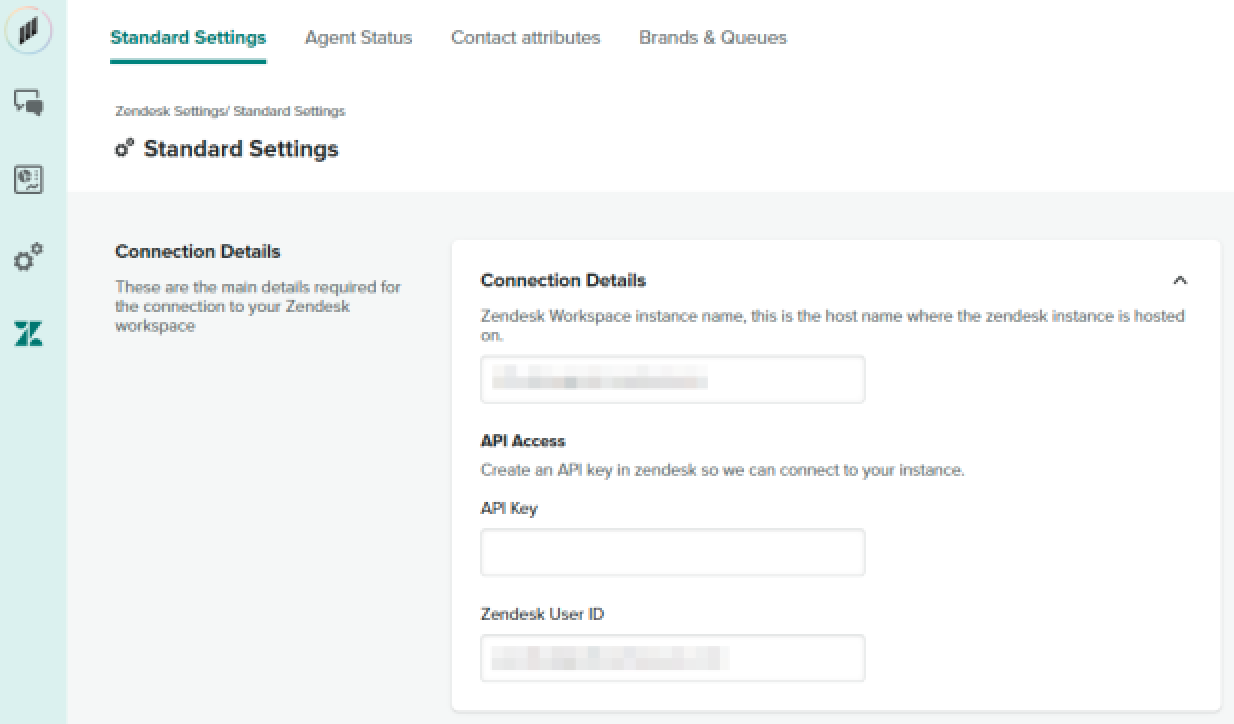This screenshot has height=724, width=1234.
Task: Focus the Zendesk instance name field
Action: tap(672, 380)
